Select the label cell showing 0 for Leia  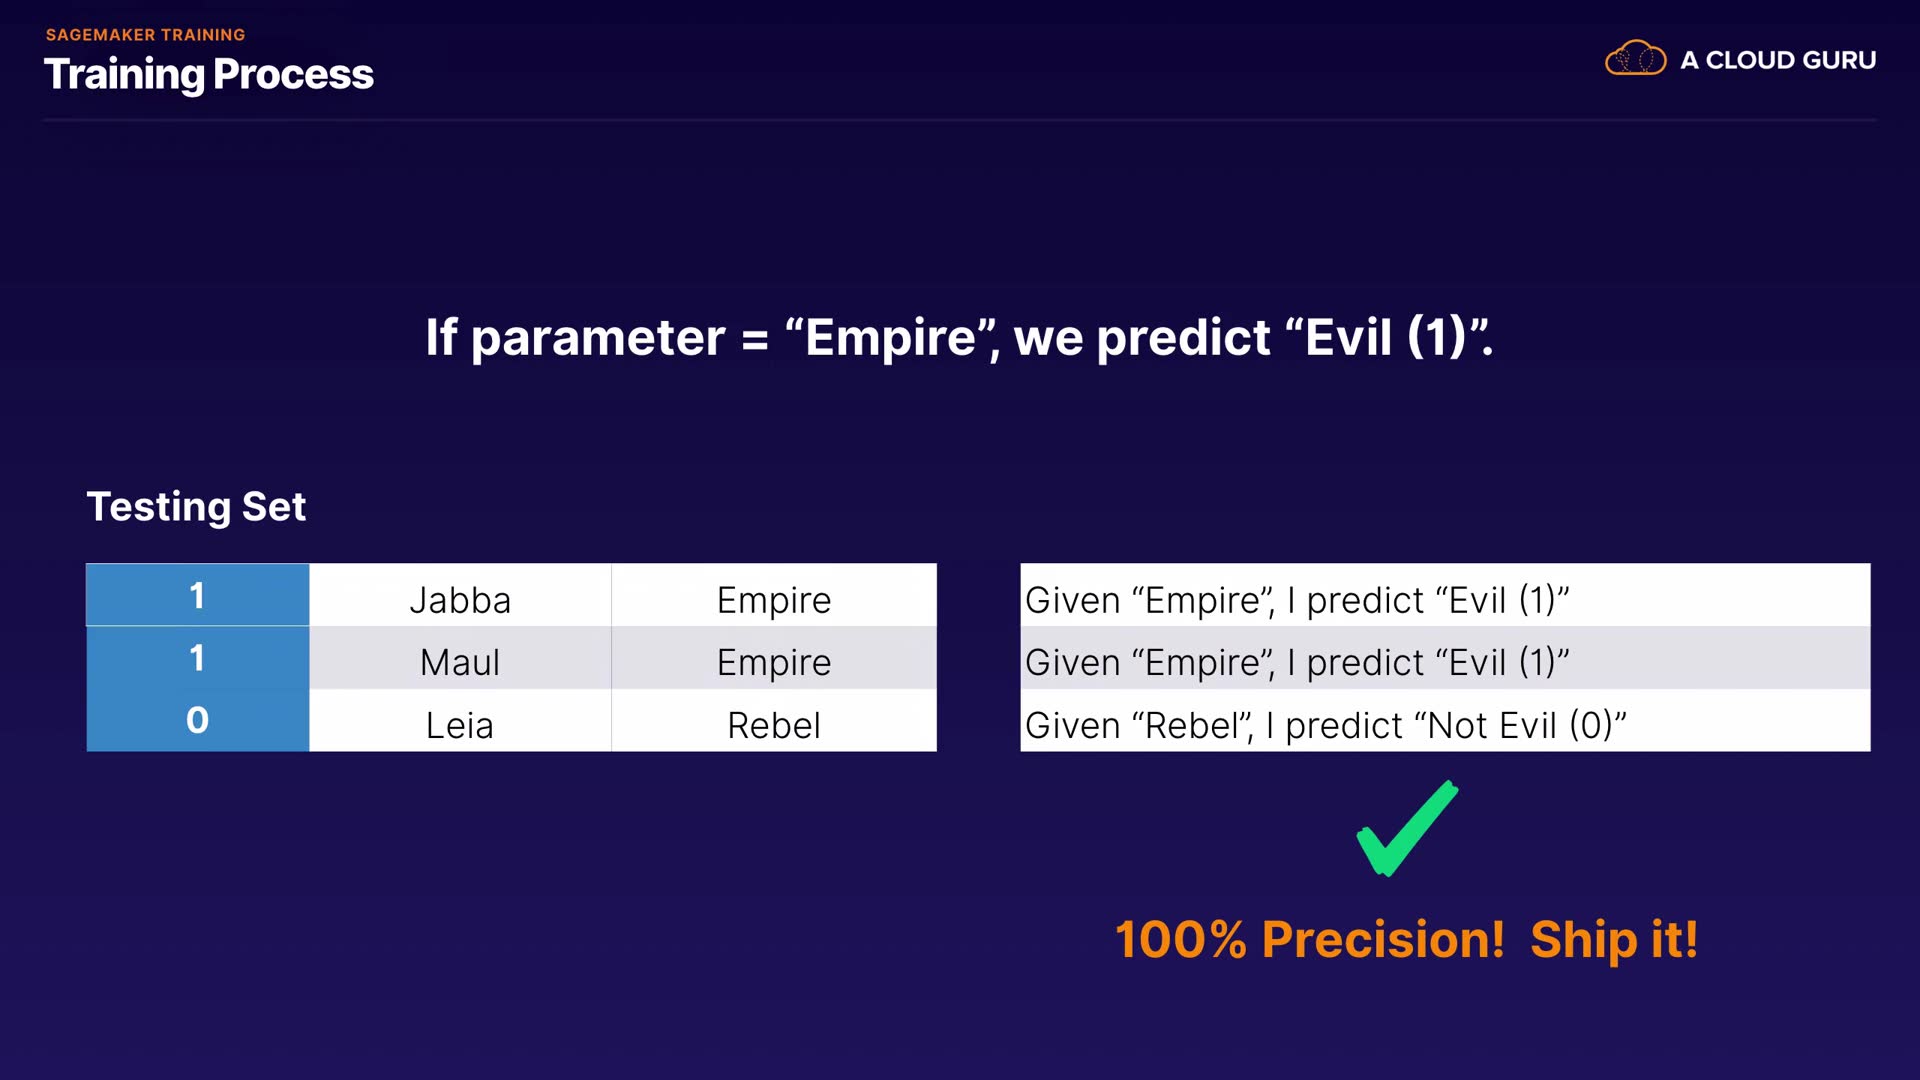point(197,721)
